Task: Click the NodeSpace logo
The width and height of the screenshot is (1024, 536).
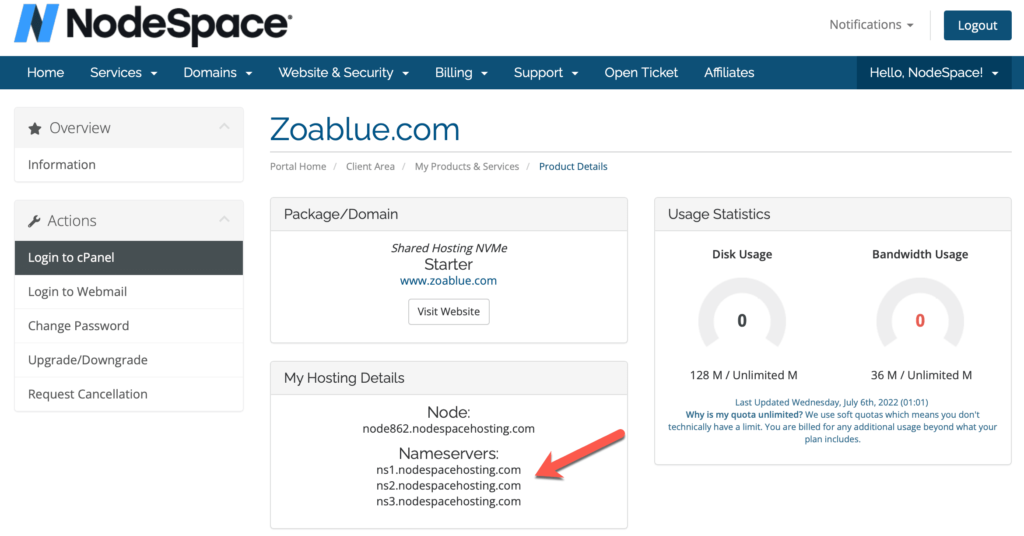Action: click(153, 24)
